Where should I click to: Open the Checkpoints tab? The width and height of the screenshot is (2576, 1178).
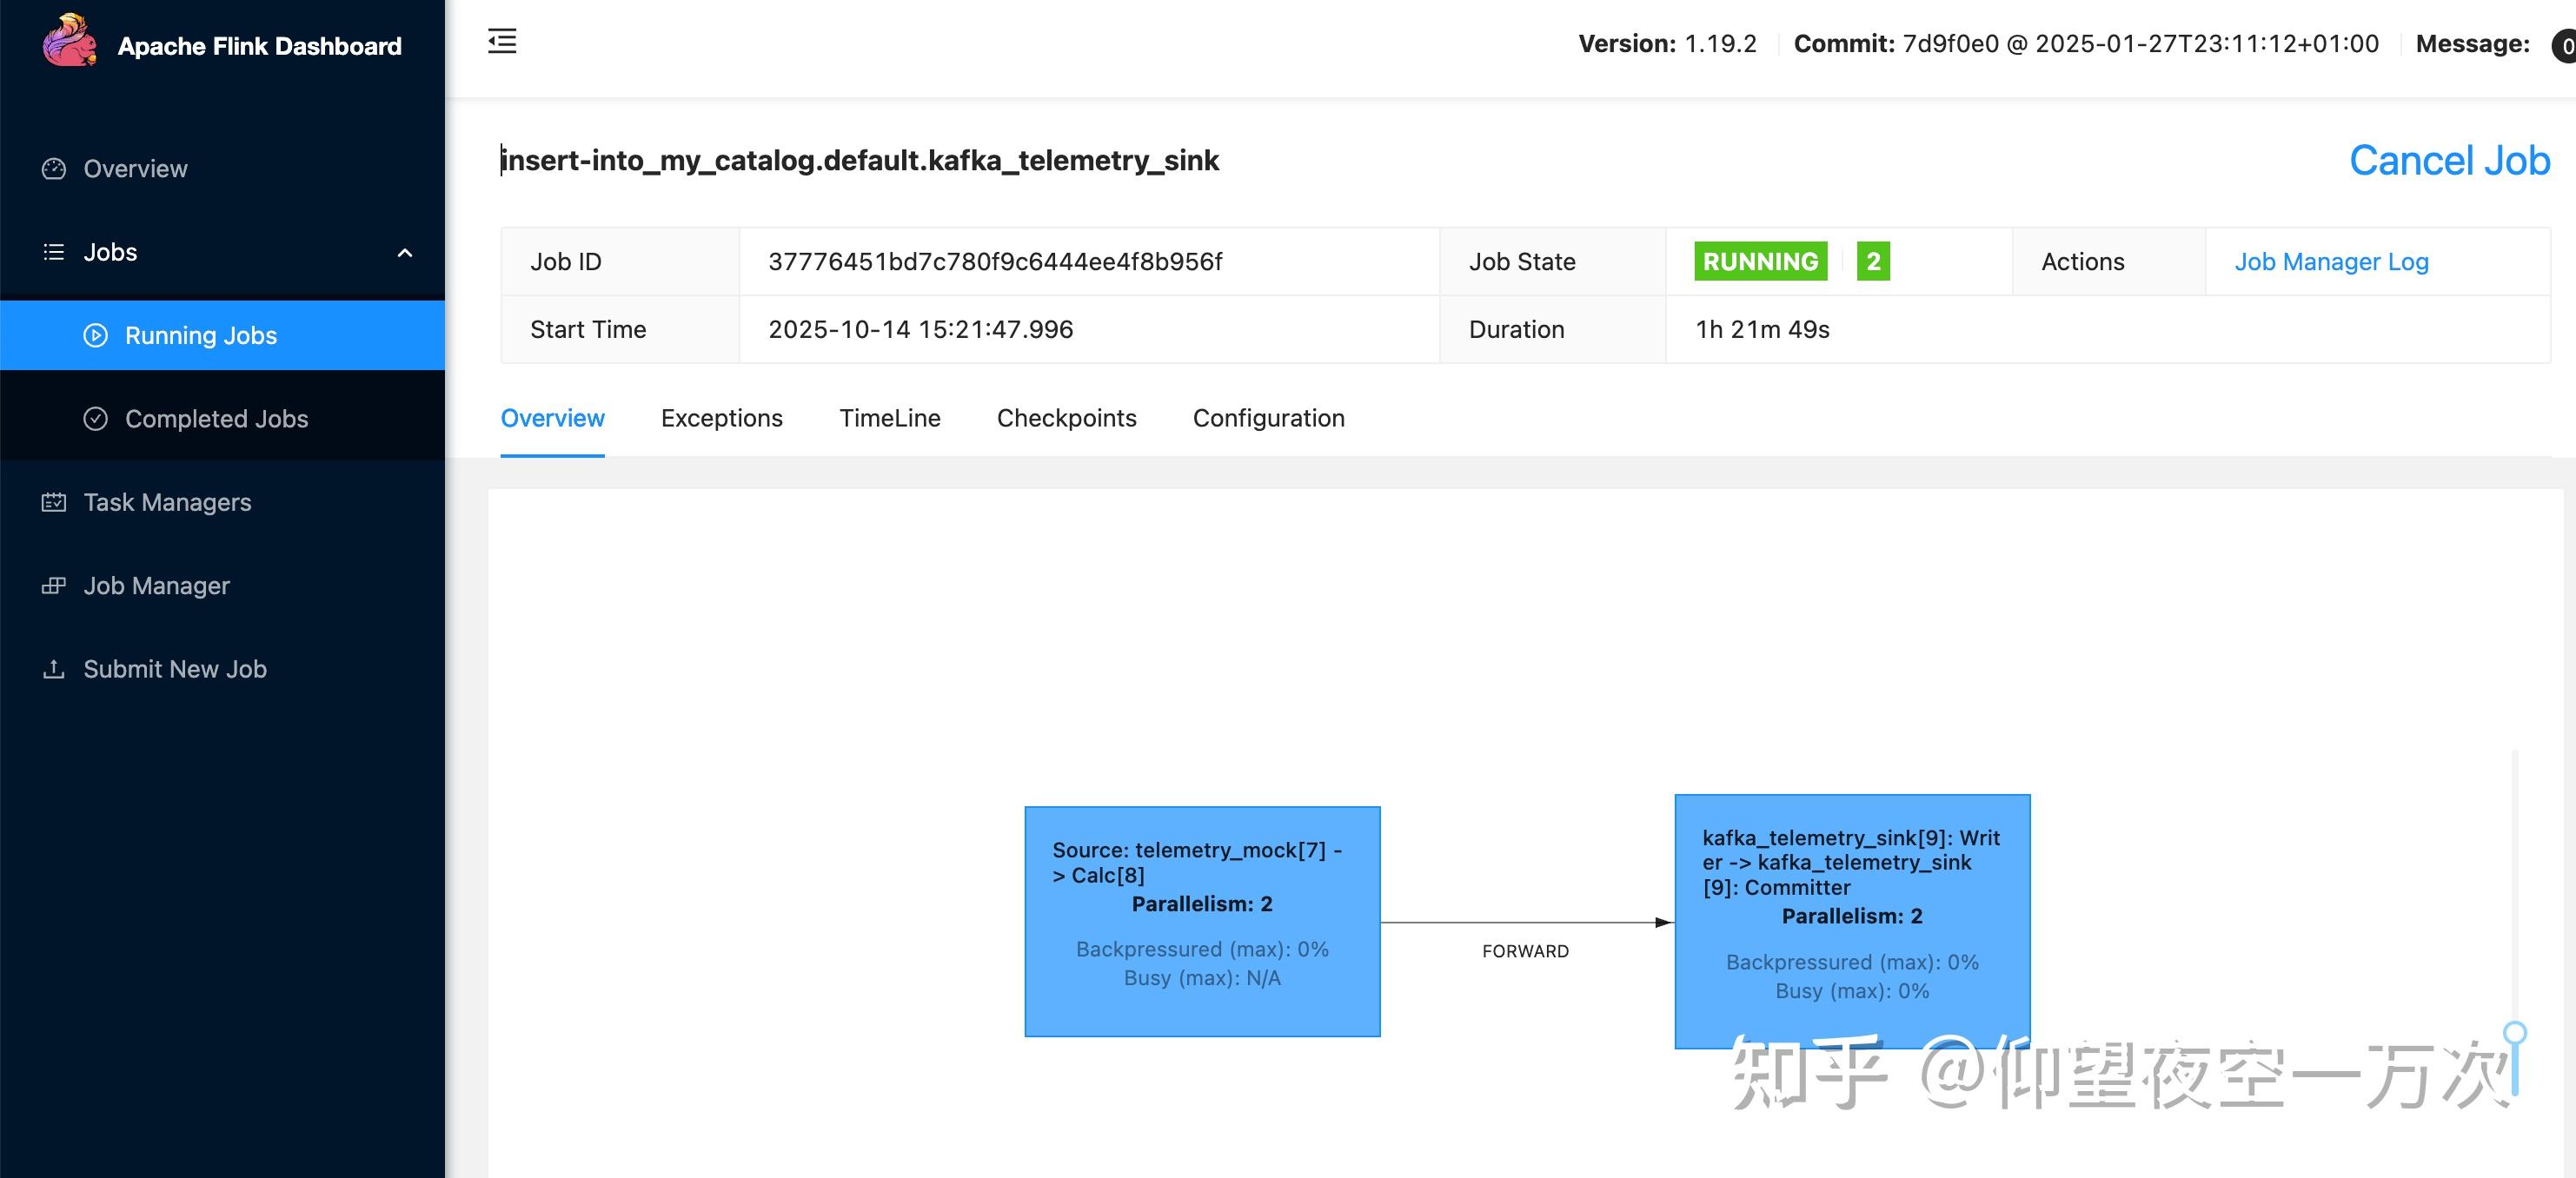tap(1066, 418)
